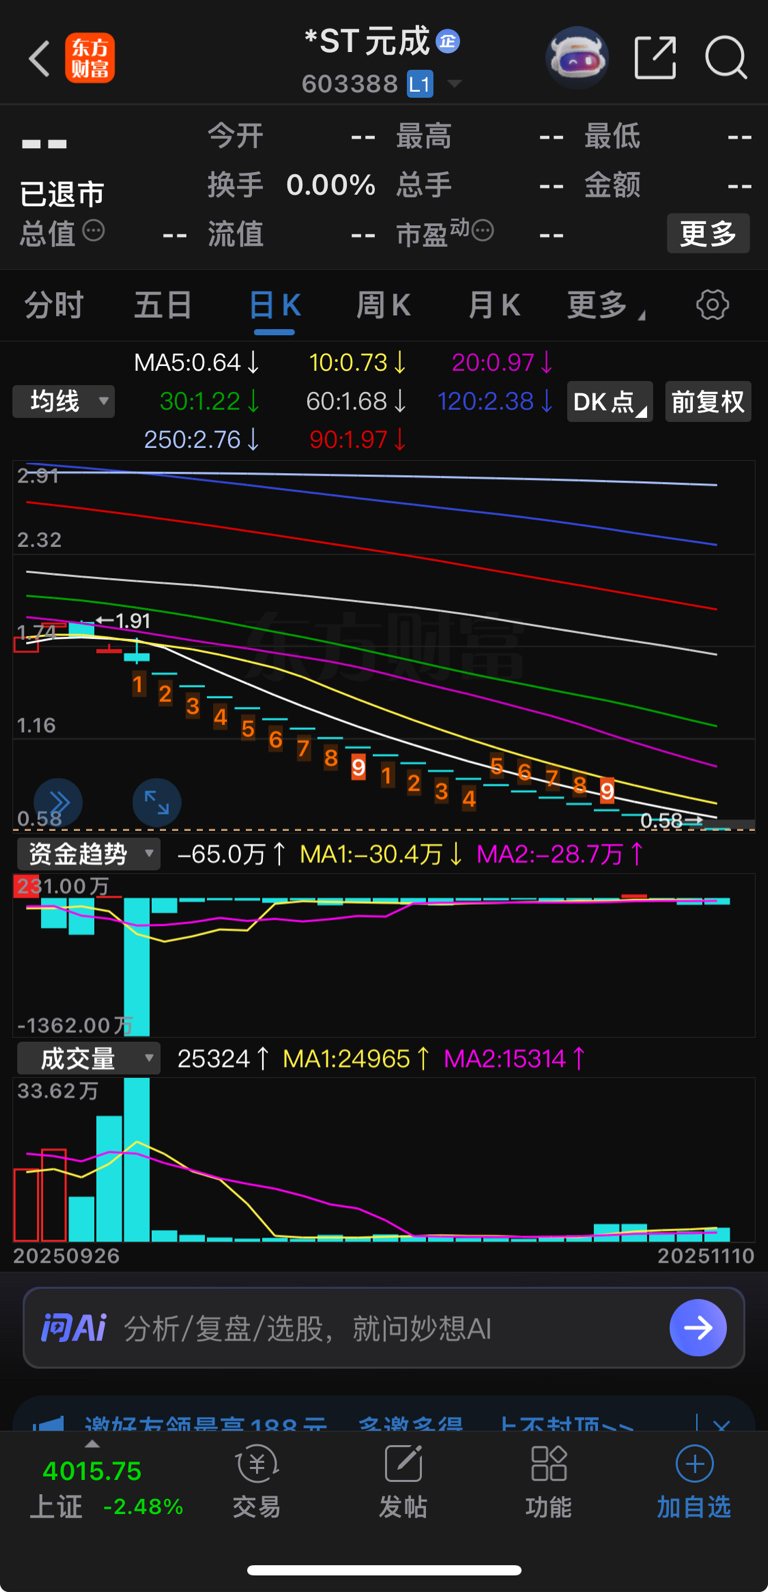Tap the 市盈 info circle icon

(483, 231)
